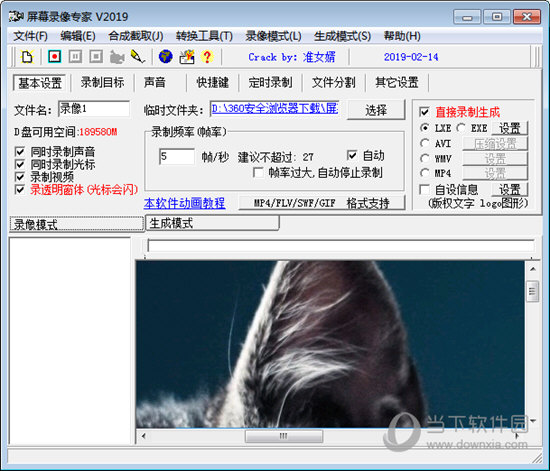Click the new file toolbar icon
This screenshot has height=471, width=550.
pos(27,57)
